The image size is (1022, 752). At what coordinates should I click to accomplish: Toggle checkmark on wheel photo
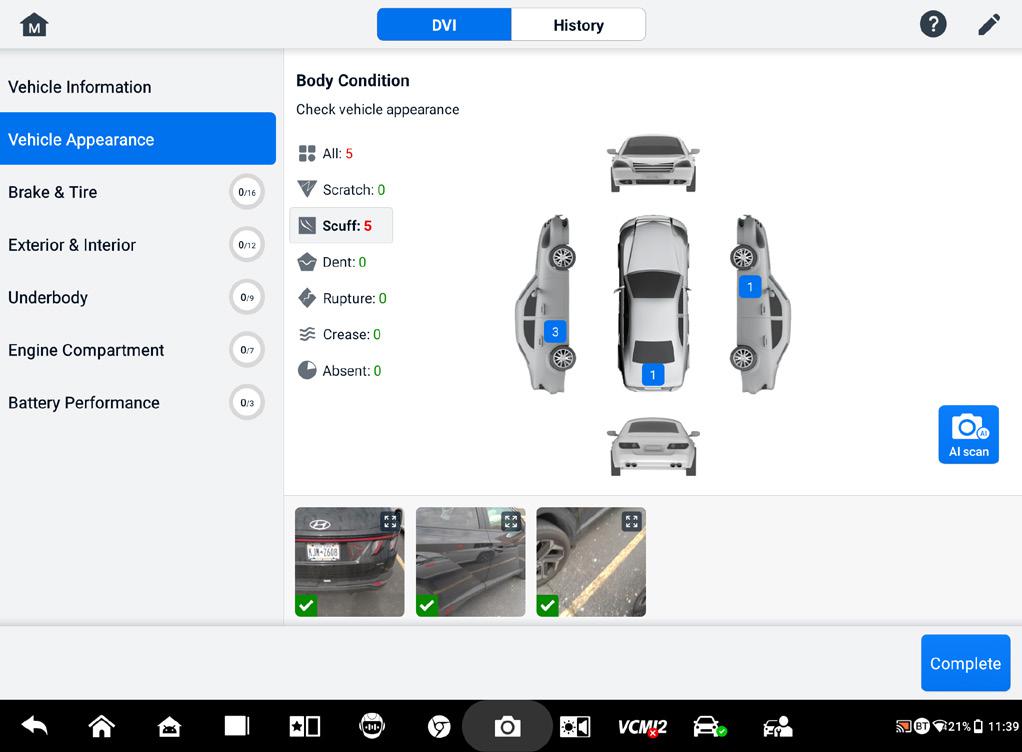548,605
